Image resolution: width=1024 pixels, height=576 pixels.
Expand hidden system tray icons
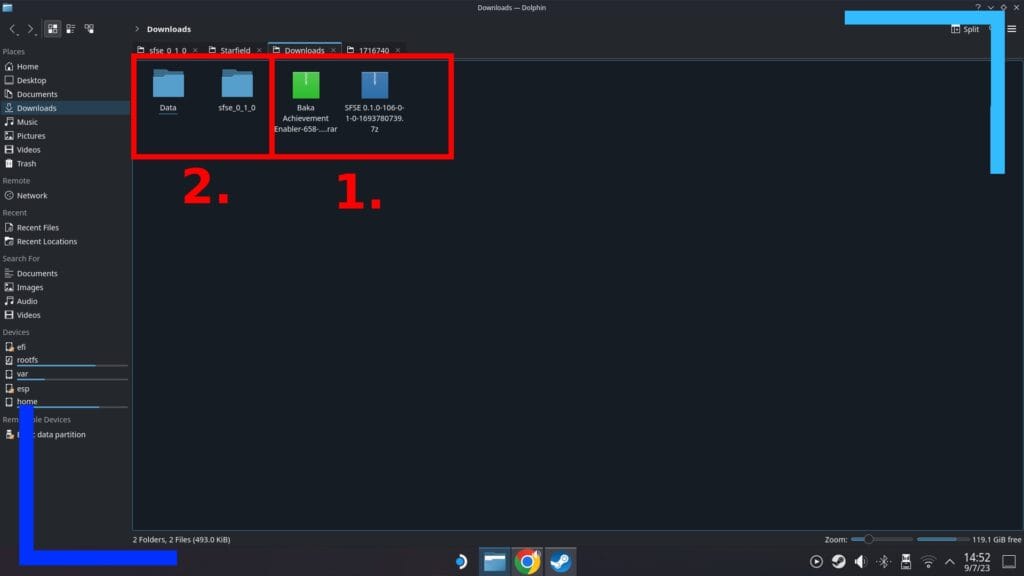pos(950,561)
